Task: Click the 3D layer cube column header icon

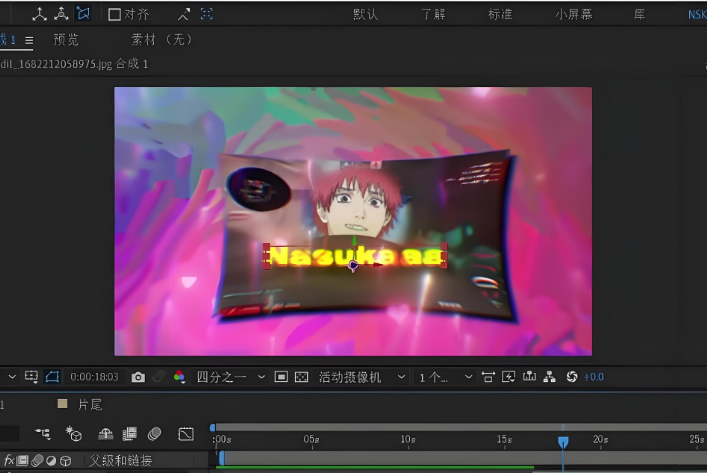Action: [x=65, y=461]
